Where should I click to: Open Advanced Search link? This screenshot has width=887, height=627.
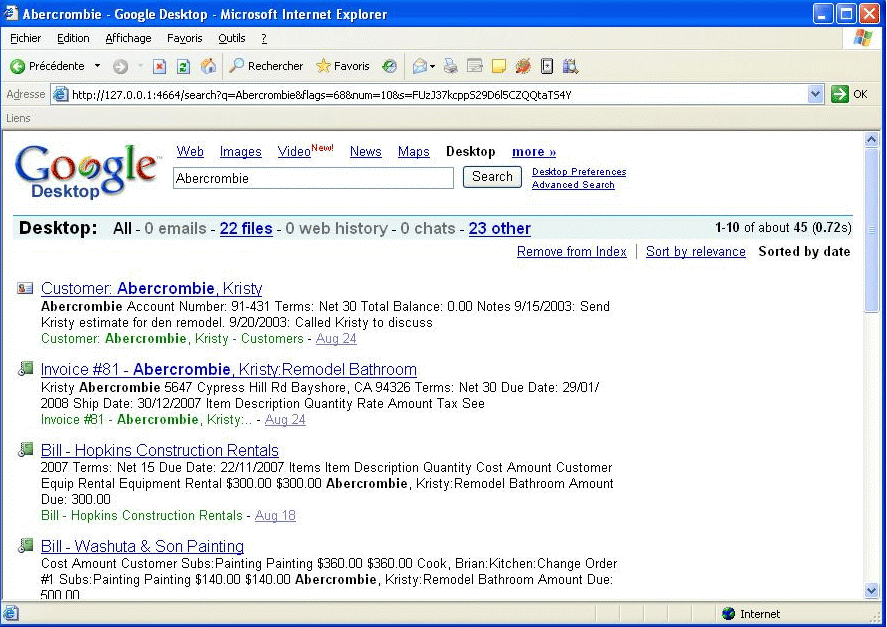(573, 184)
